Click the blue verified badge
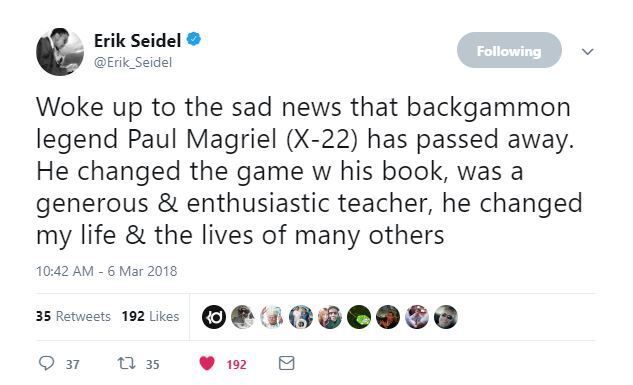The image size is (633, 385). coord(194,39)
